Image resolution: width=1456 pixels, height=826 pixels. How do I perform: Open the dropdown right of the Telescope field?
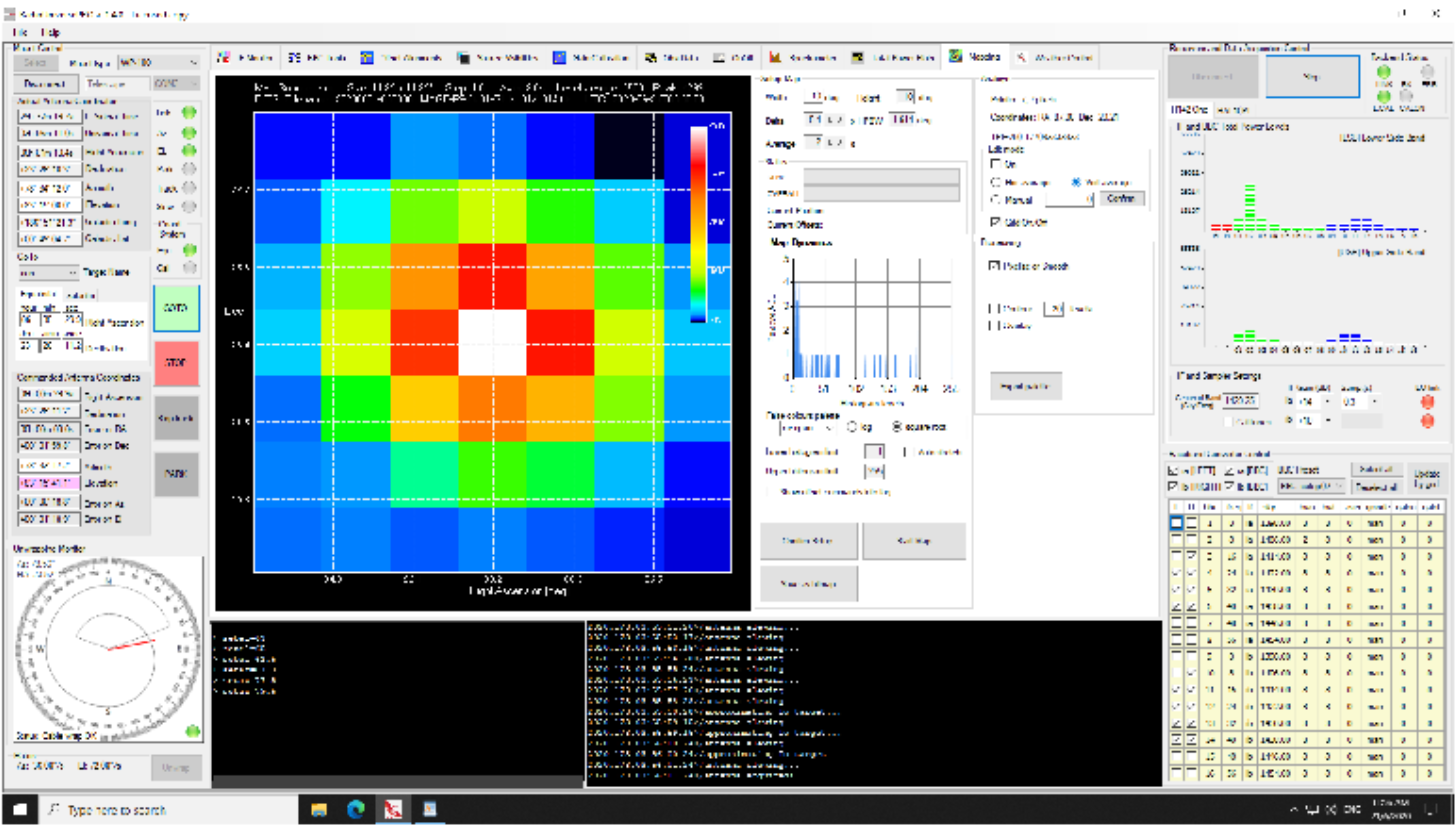175,84
